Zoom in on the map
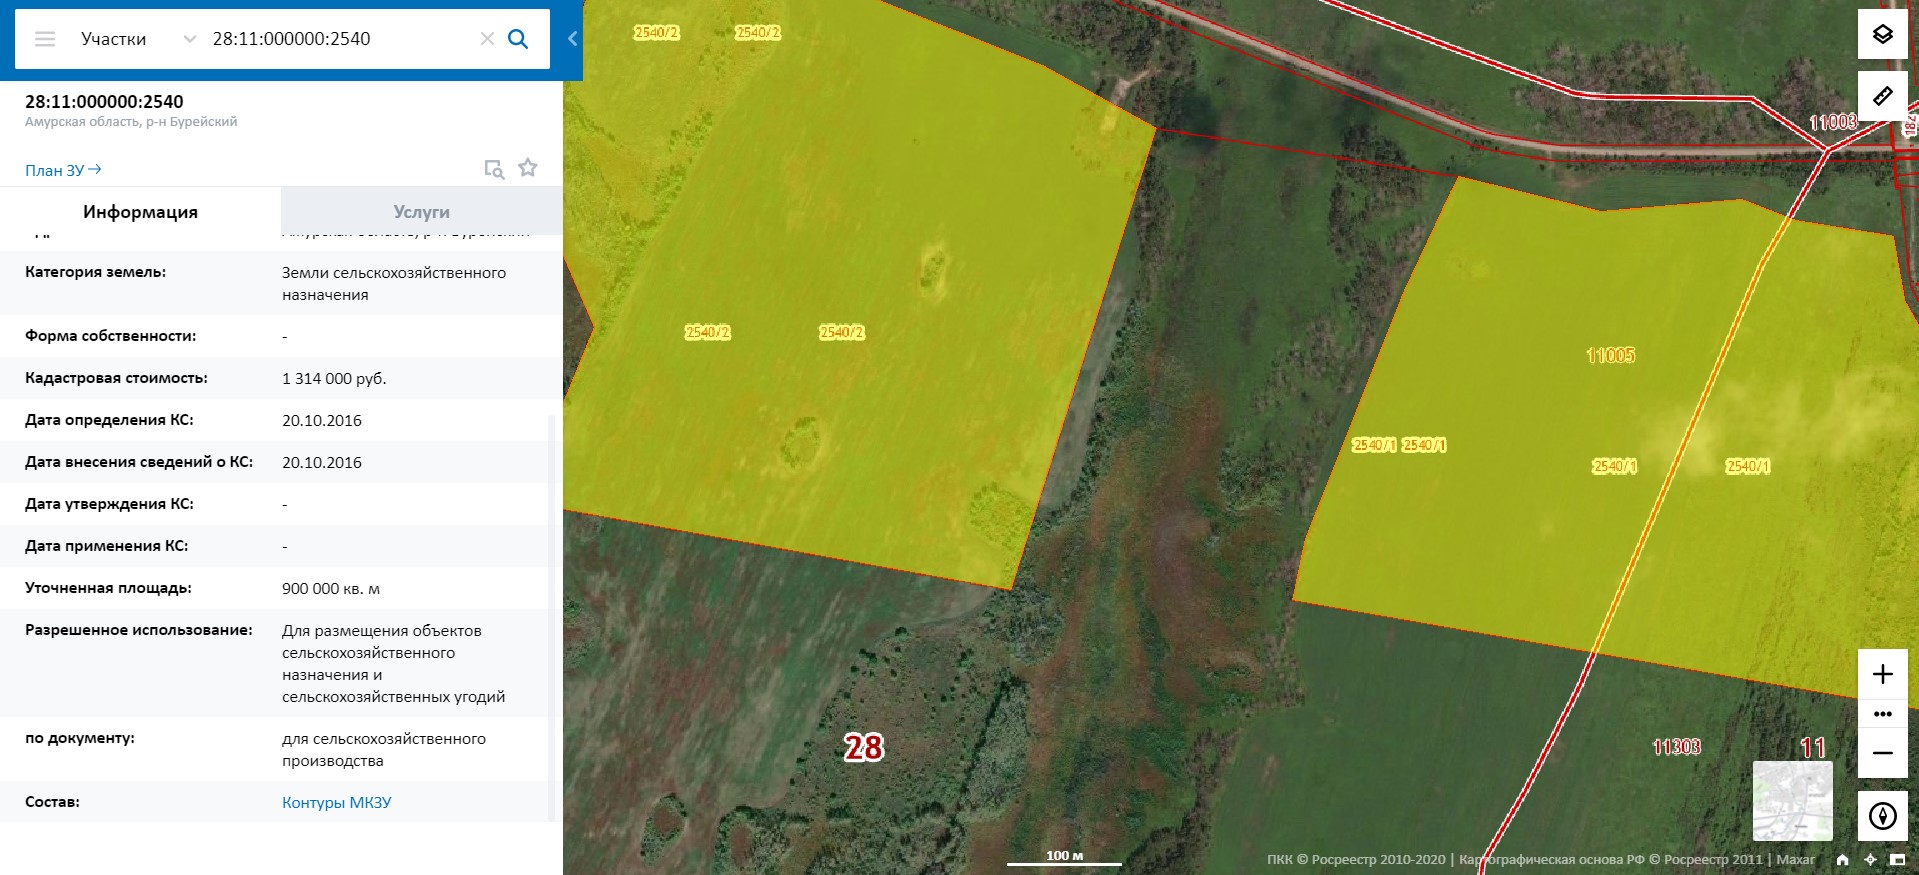This screenshot has height=875, width=1919. (1882, 674)
